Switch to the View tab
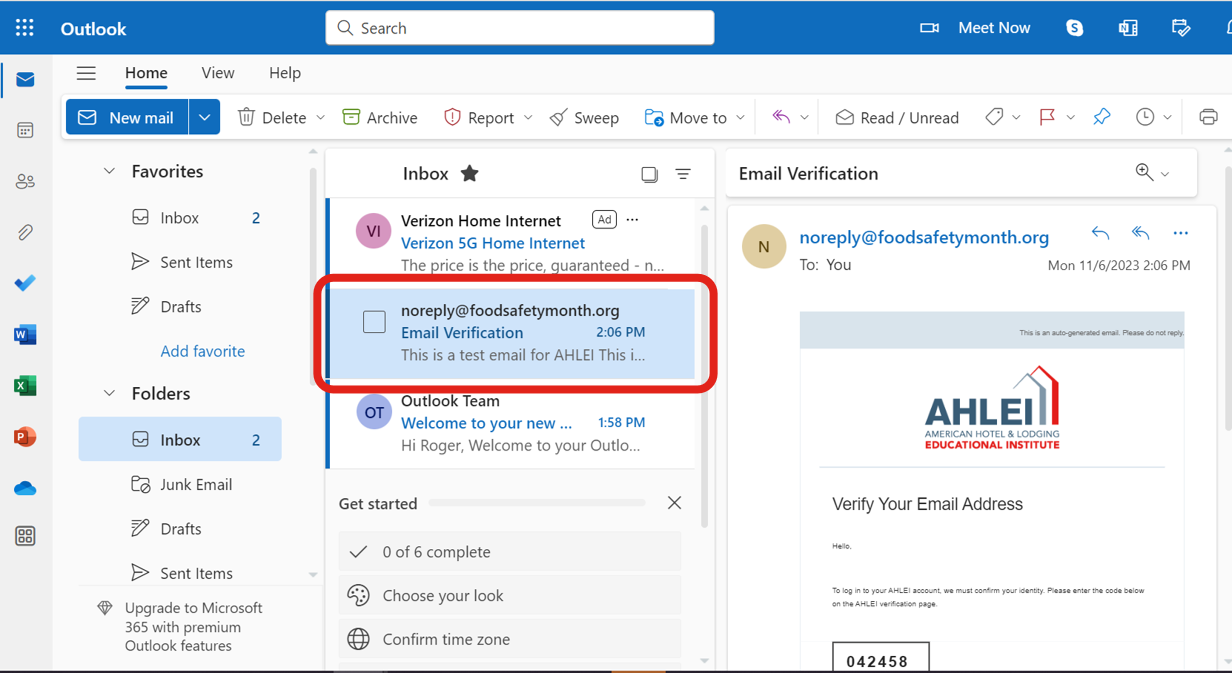The height and width of the screenshot is (673, 1232). pos(217,73)
